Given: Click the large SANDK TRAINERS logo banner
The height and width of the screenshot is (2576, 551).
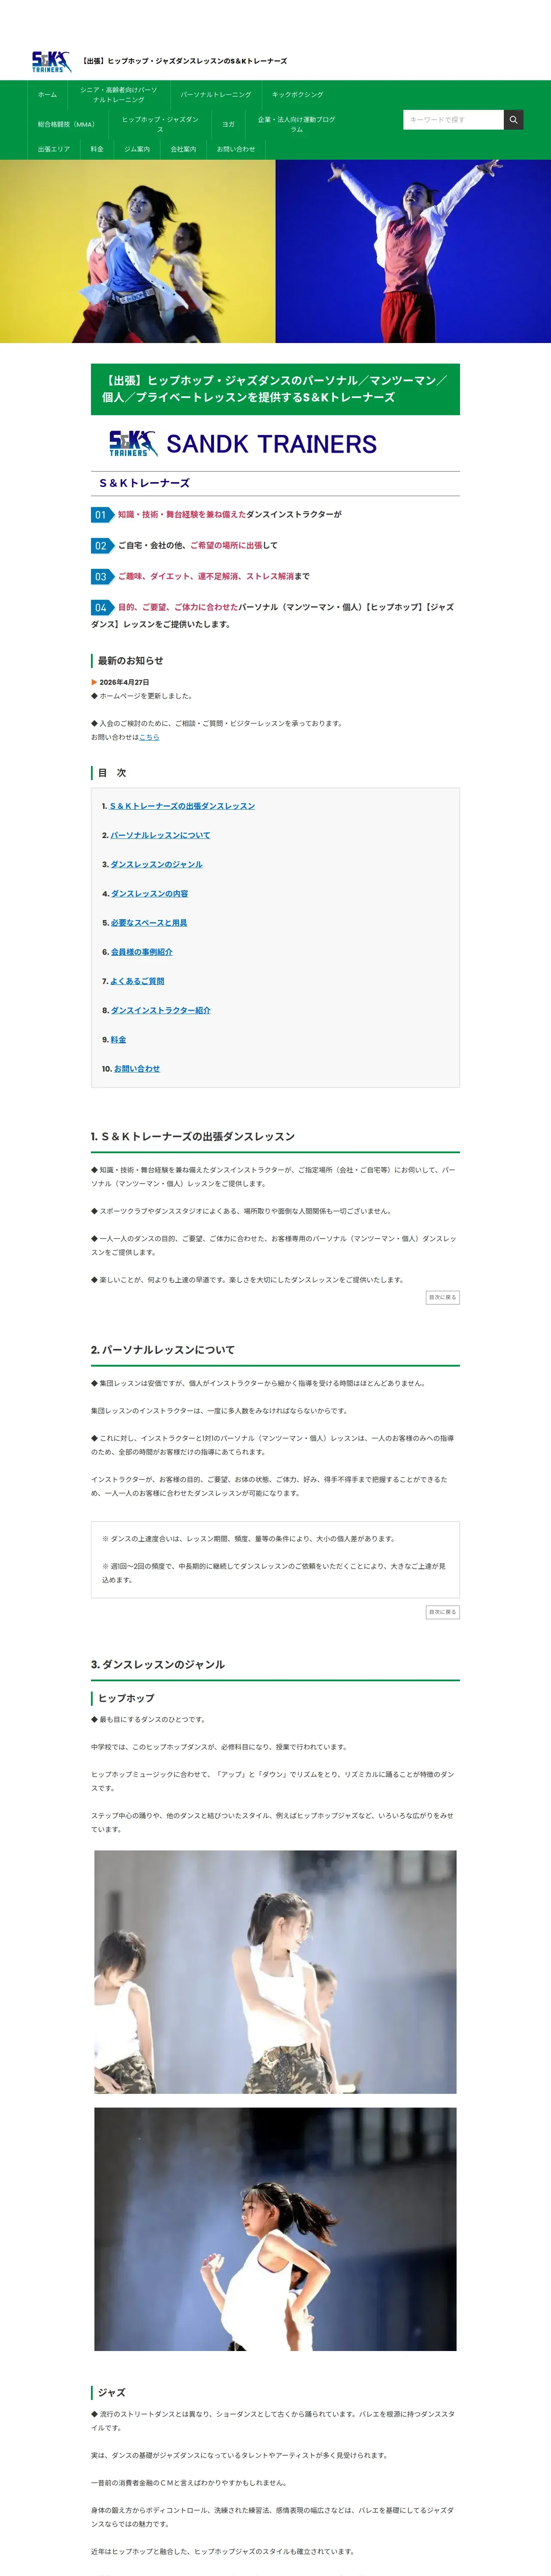Looking at the screenshot, I should click(x=243, y=443).
